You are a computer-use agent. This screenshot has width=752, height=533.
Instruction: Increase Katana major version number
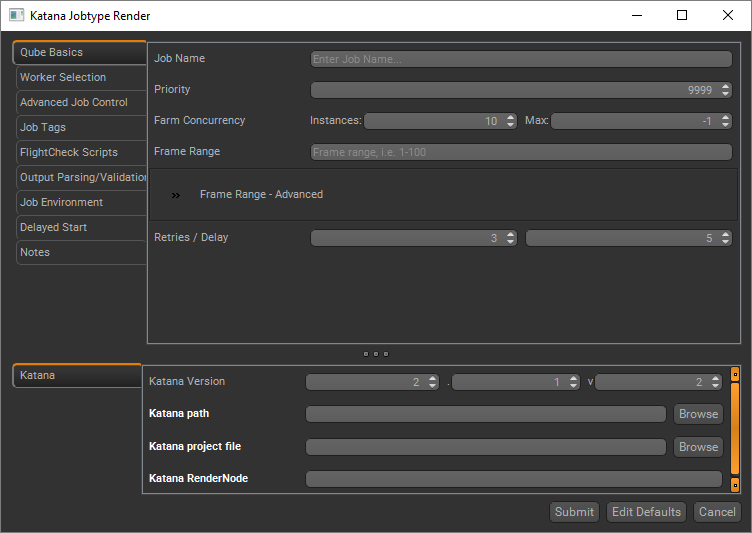(x=433, y=379)
